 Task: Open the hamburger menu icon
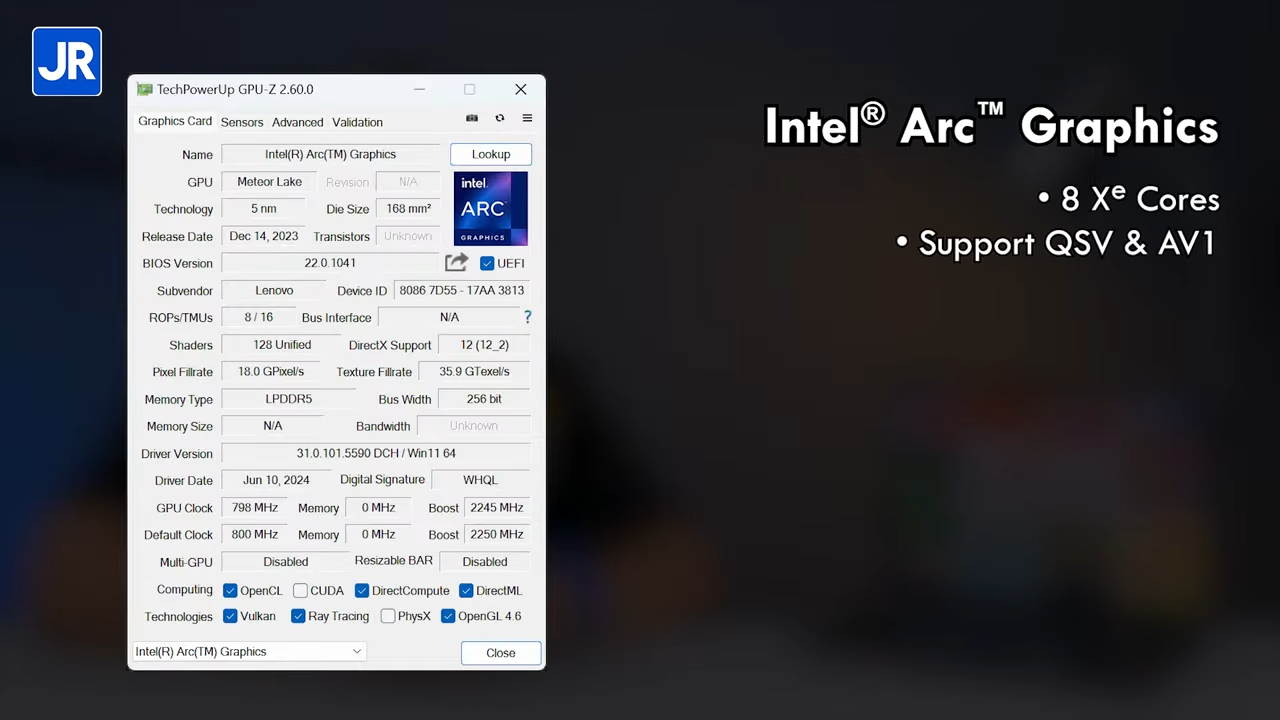527,118
